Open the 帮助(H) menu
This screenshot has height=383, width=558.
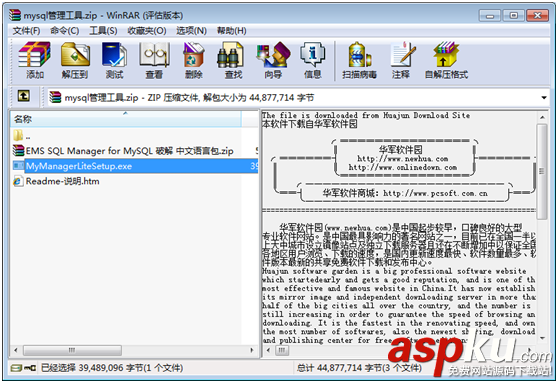232,31
